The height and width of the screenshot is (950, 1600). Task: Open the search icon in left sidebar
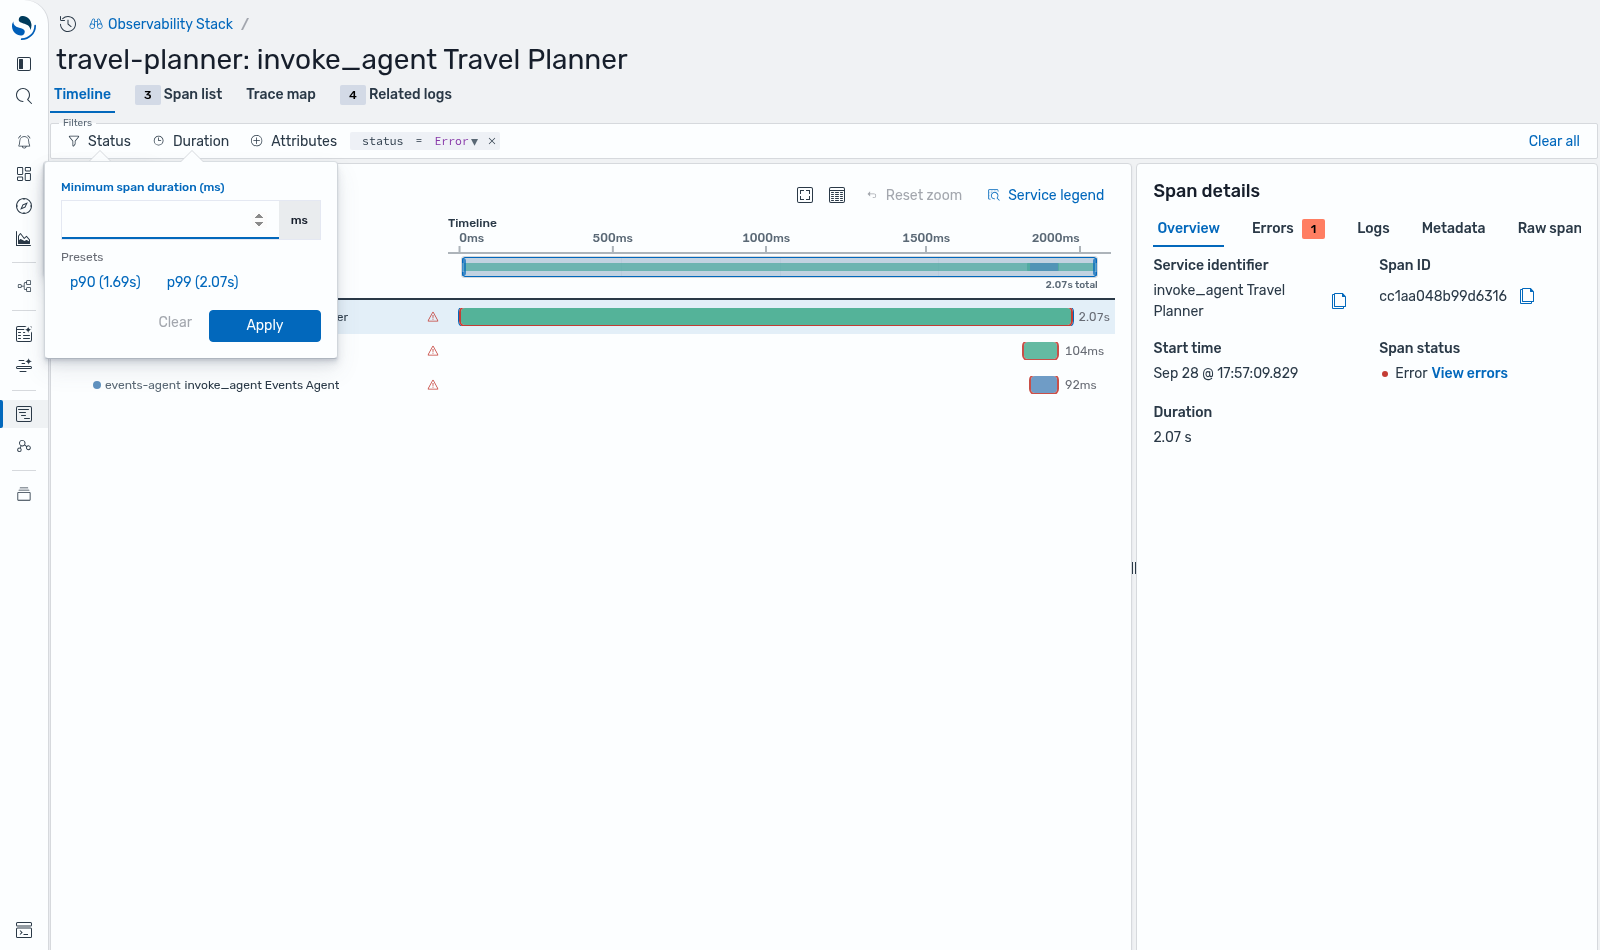click(x=24, y=96)
